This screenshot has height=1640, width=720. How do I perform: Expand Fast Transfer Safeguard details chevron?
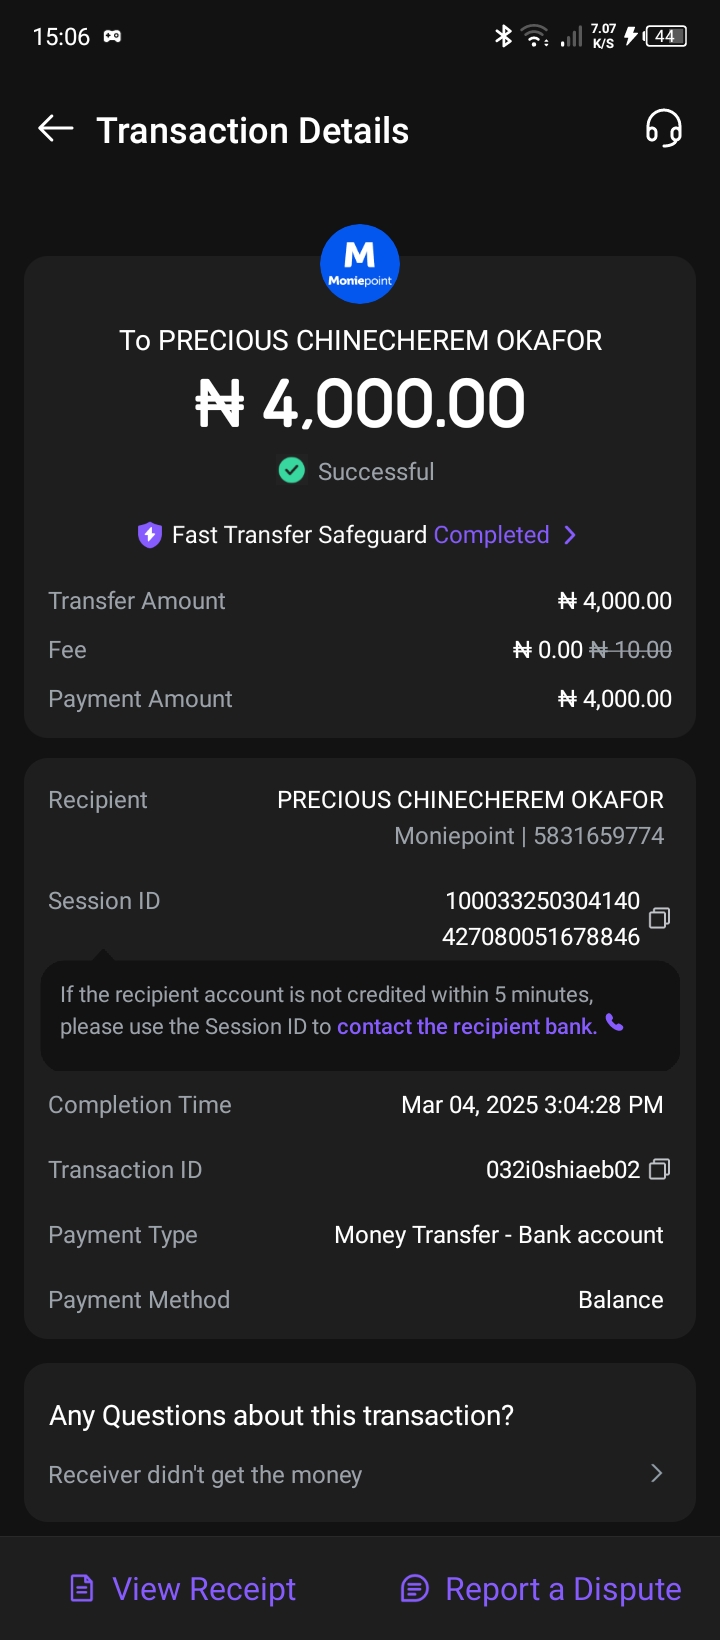point(570,535)
